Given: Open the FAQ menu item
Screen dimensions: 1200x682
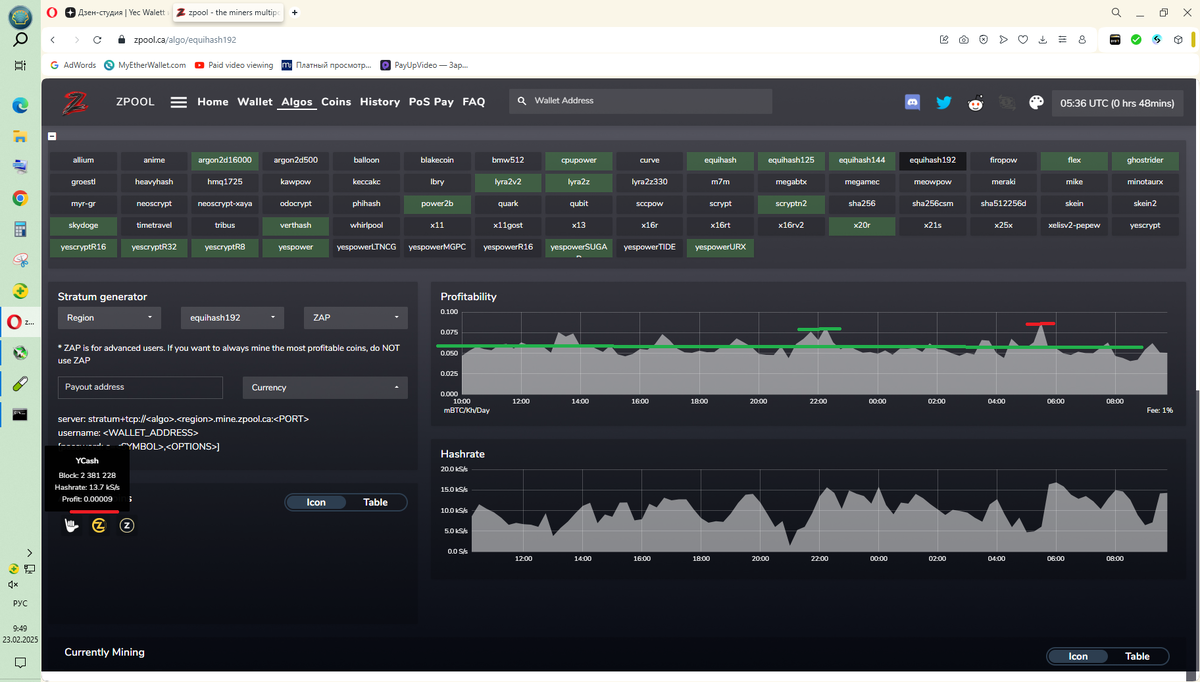Looking at the screenshot, I should click(x=474, y=102).
